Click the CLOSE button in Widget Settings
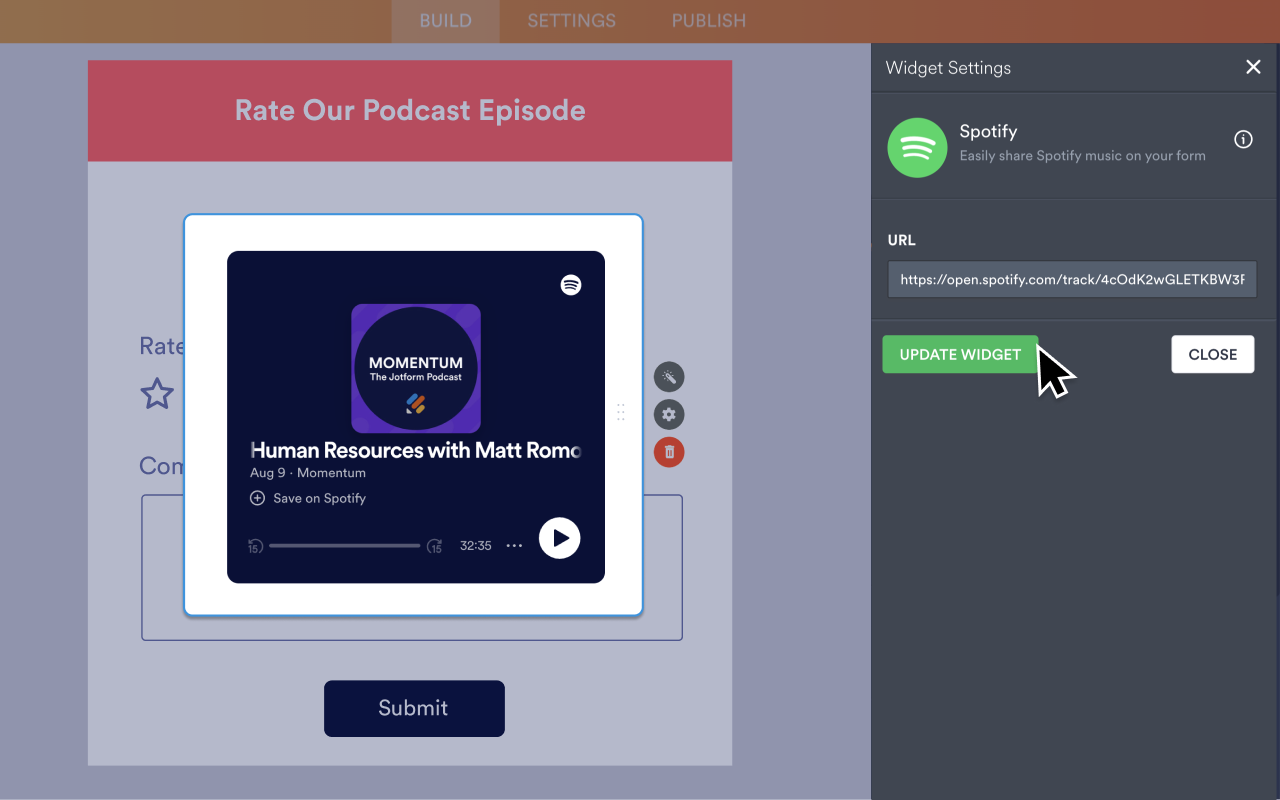The height and width of the screenshot is (800, 1280). (1213, 354)
